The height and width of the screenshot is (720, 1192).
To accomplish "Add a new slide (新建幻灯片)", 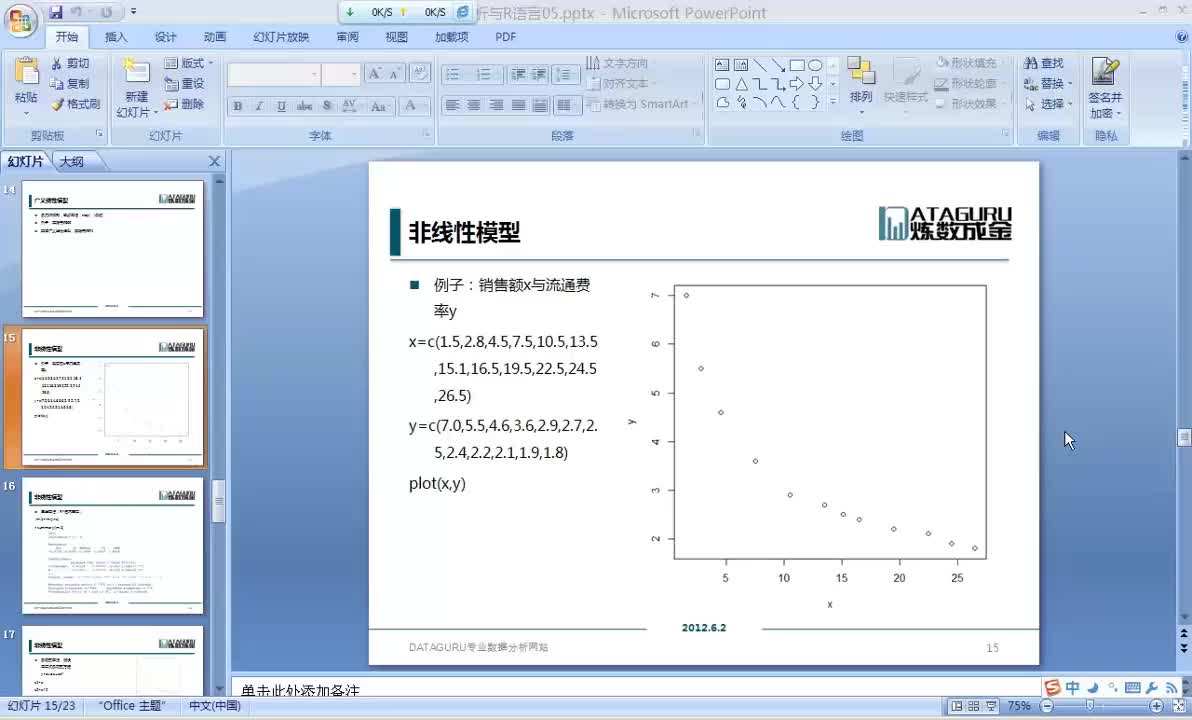I will tap(137, 87).
